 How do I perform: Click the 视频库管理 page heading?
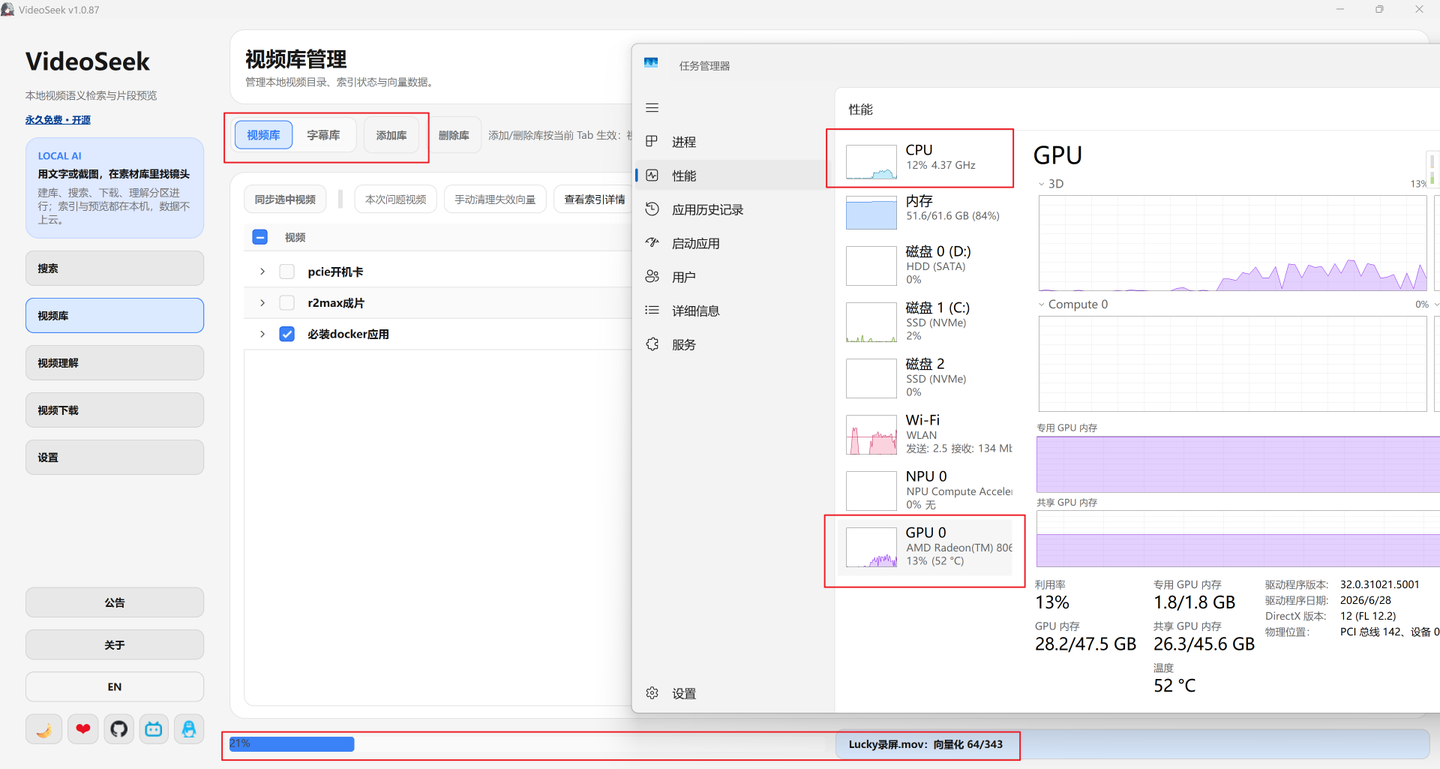(x=296, y=60)
